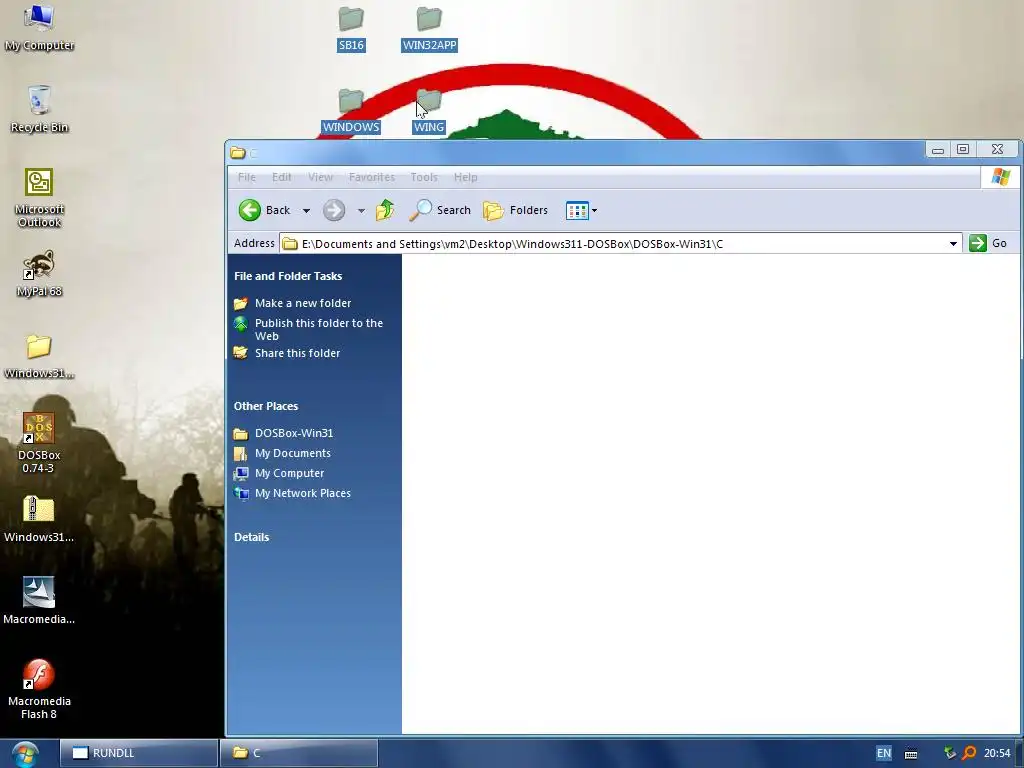Screen dimensions: 1024x768
Task: Minimize the C Explorer window
Action: (938, 150)
